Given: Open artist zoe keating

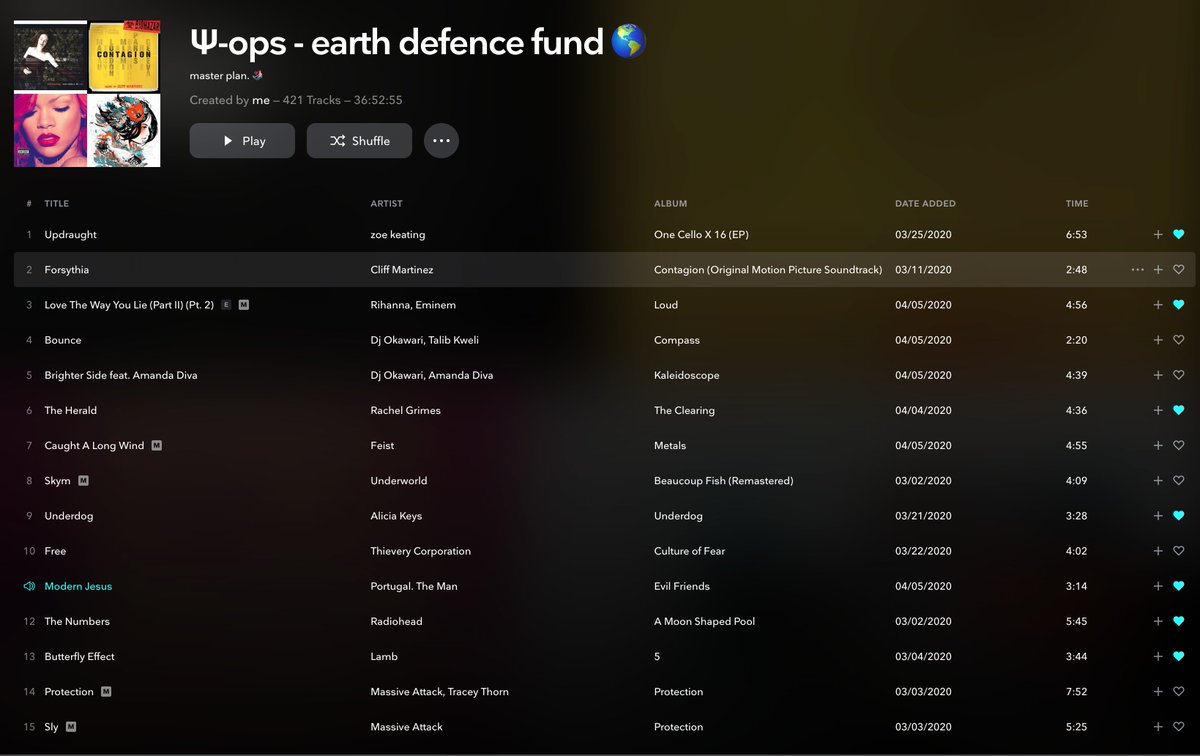Looking at the screenshot, I should pos(398,235).
